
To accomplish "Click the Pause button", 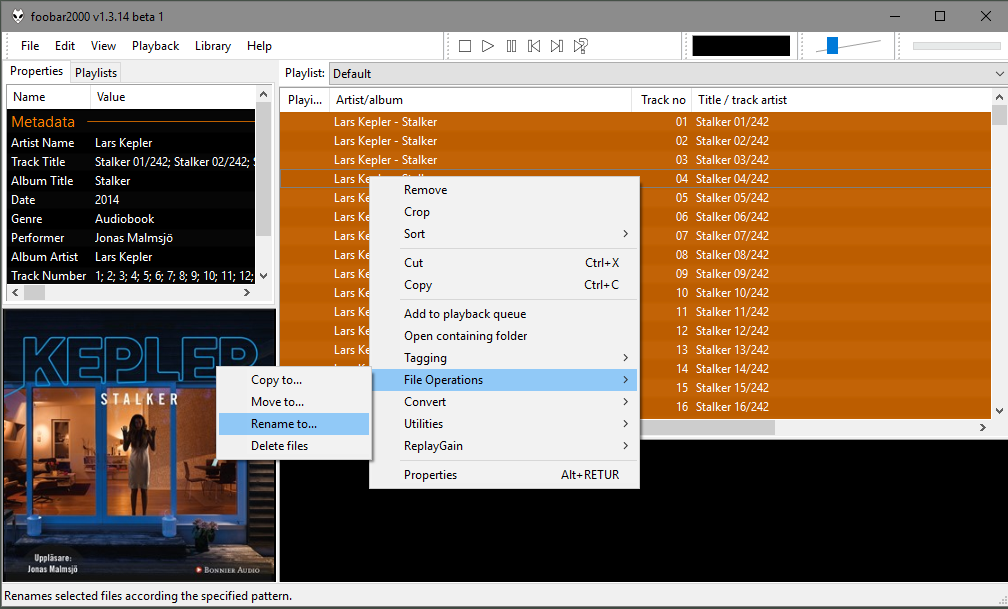I will [x=511, y=46].
